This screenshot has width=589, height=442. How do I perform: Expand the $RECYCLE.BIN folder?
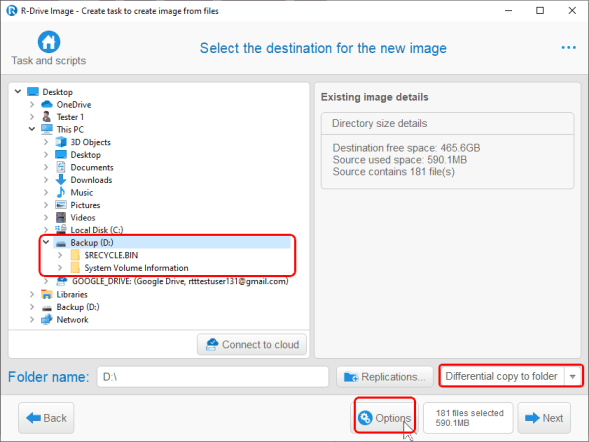(x=60, y=255)
